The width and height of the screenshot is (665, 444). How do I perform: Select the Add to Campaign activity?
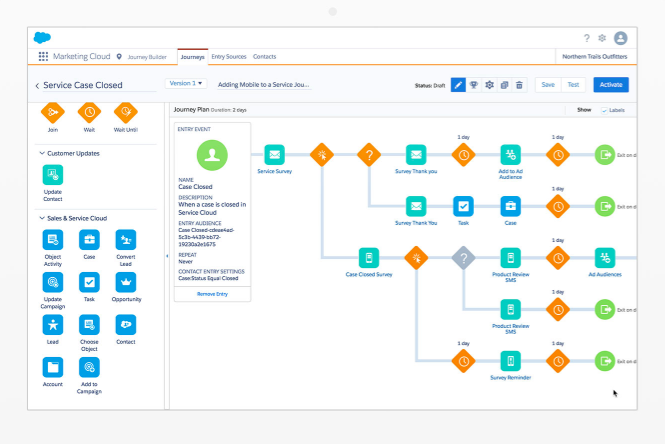[89, 367]
